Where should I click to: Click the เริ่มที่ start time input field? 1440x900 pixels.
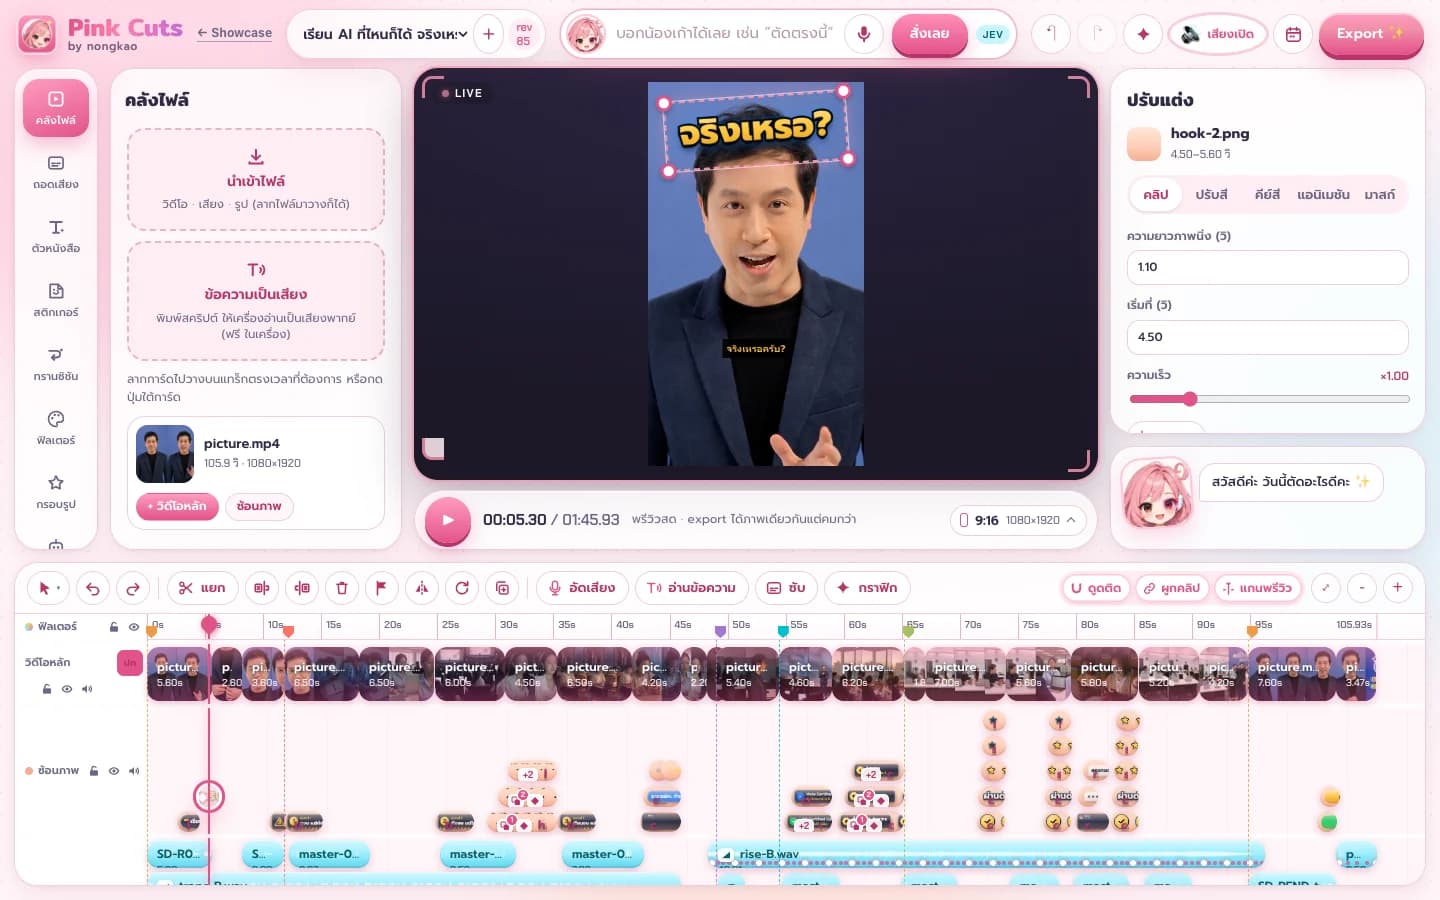(1267, 337)
